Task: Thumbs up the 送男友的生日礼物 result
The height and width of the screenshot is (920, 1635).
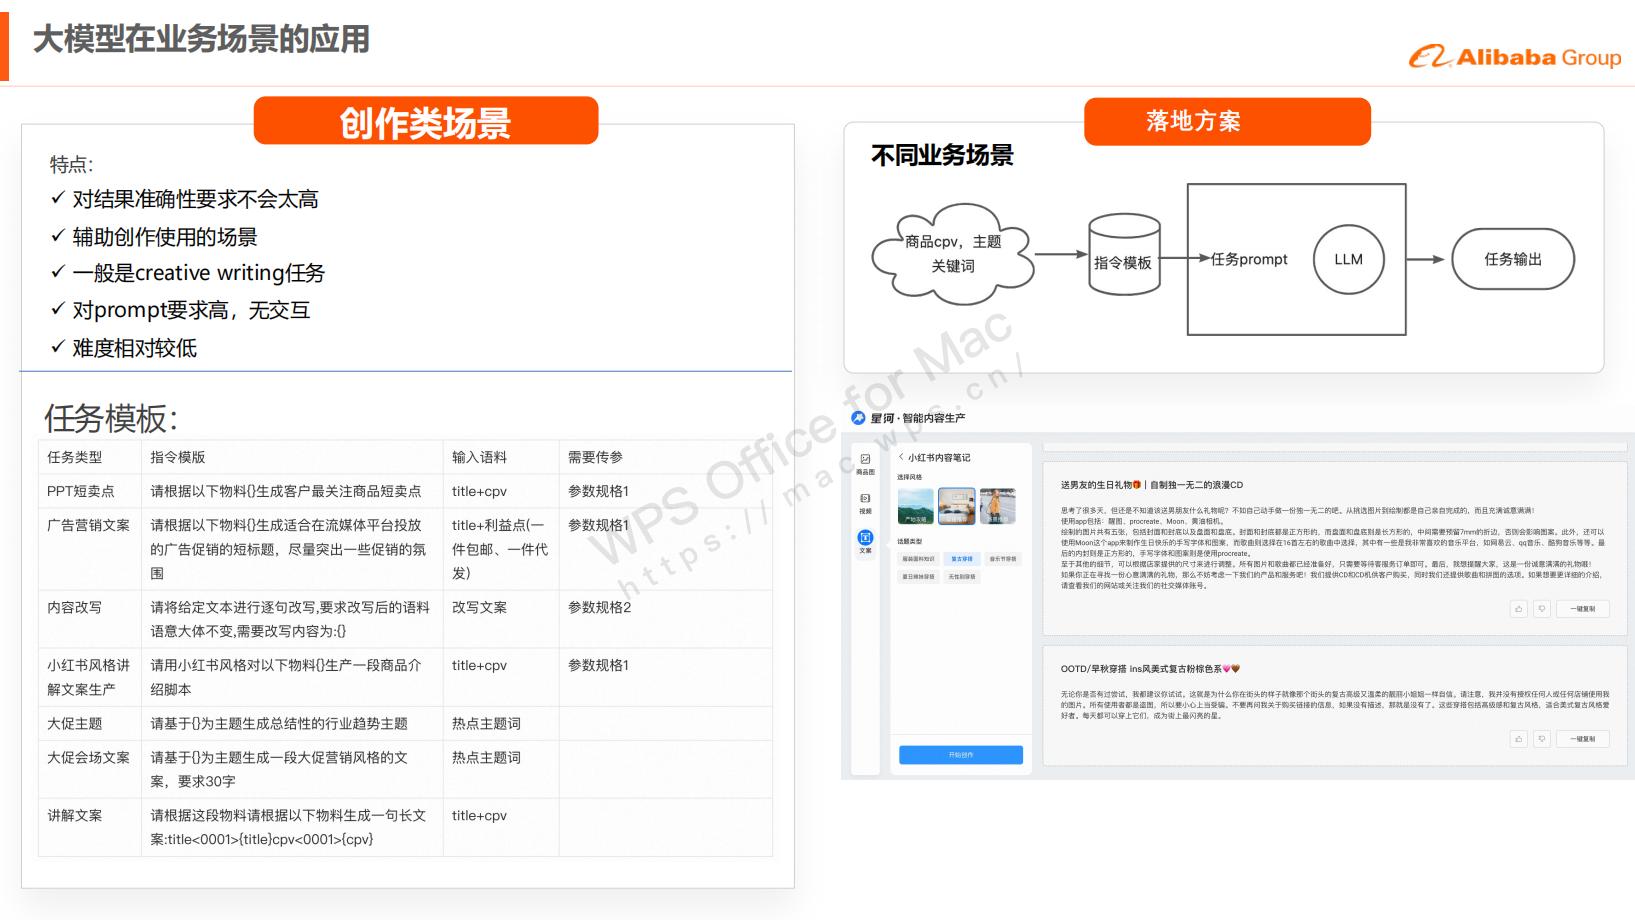Action: point(1519,608)
